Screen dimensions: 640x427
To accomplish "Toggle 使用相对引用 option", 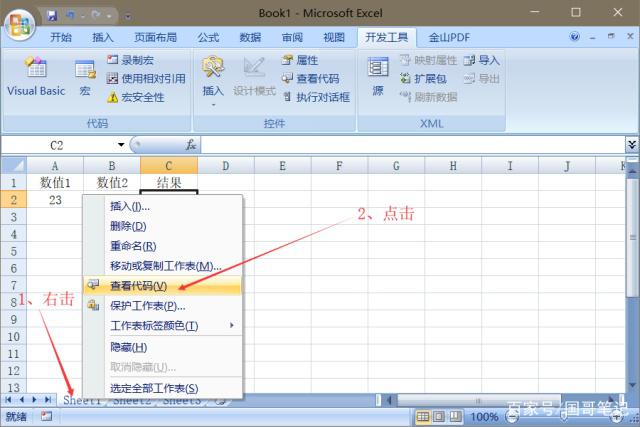I will [146, 78].
